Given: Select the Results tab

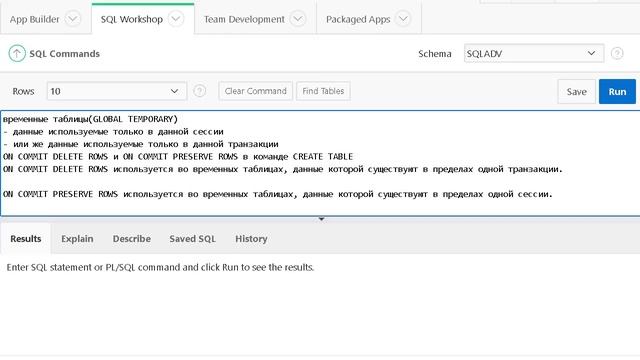Looking at the screenshot, I should point(26,239).
